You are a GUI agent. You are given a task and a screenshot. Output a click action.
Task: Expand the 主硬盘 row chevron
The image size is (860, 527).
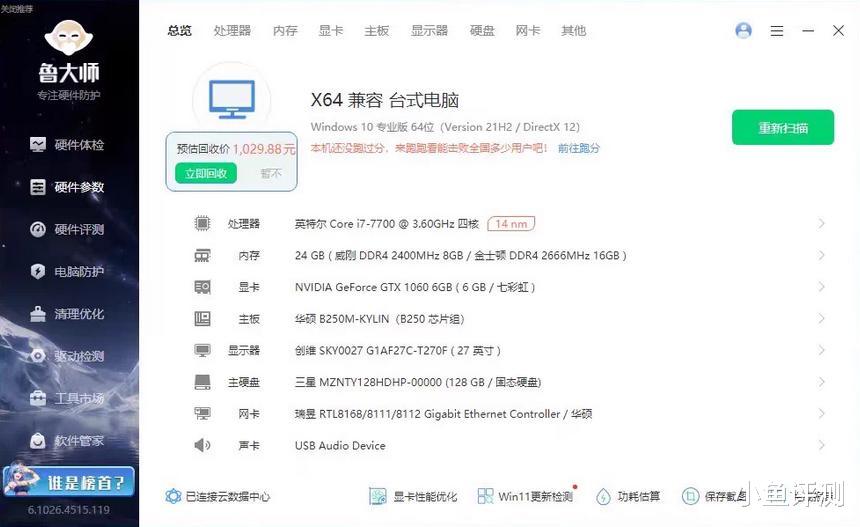pyautogui.click(x=821, y=382)
